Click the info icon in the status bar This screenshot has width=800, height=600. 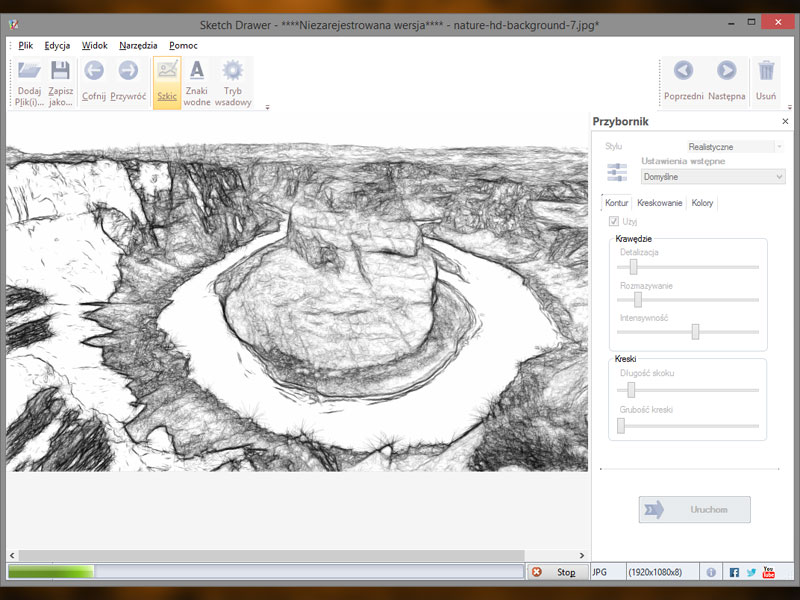tap(712, 572)
